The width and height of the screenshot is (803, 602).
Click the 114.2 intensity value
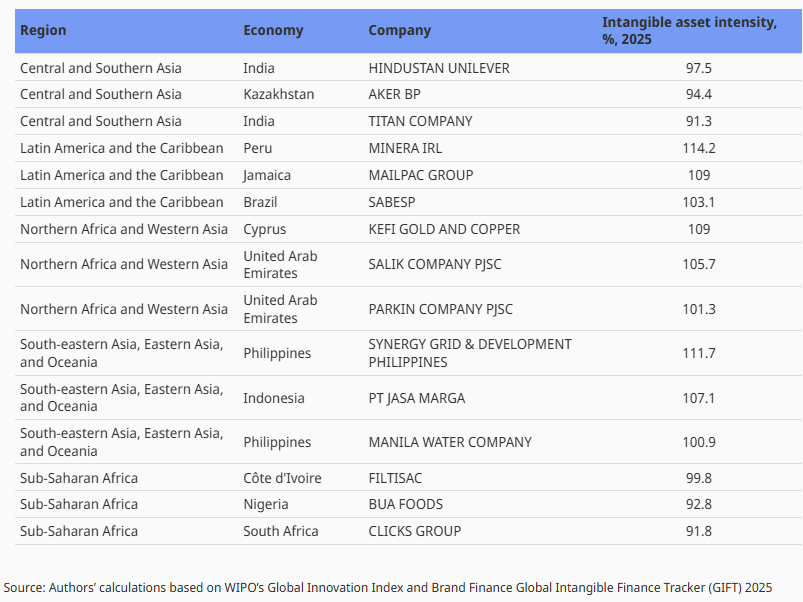pos(699,148)
